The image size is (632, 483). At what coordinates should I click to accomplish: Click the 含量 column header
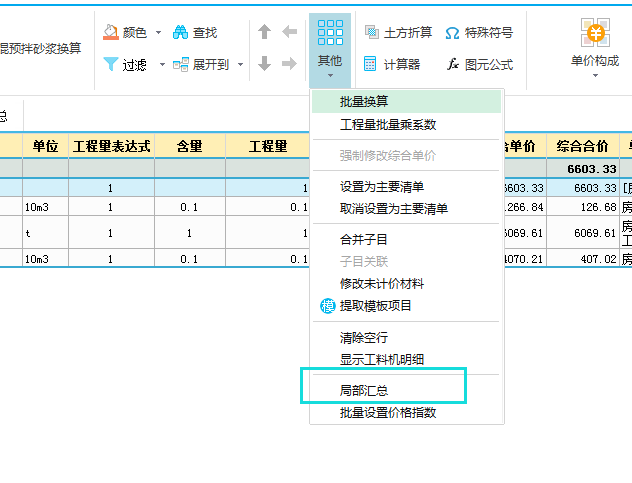click(190, 146)
